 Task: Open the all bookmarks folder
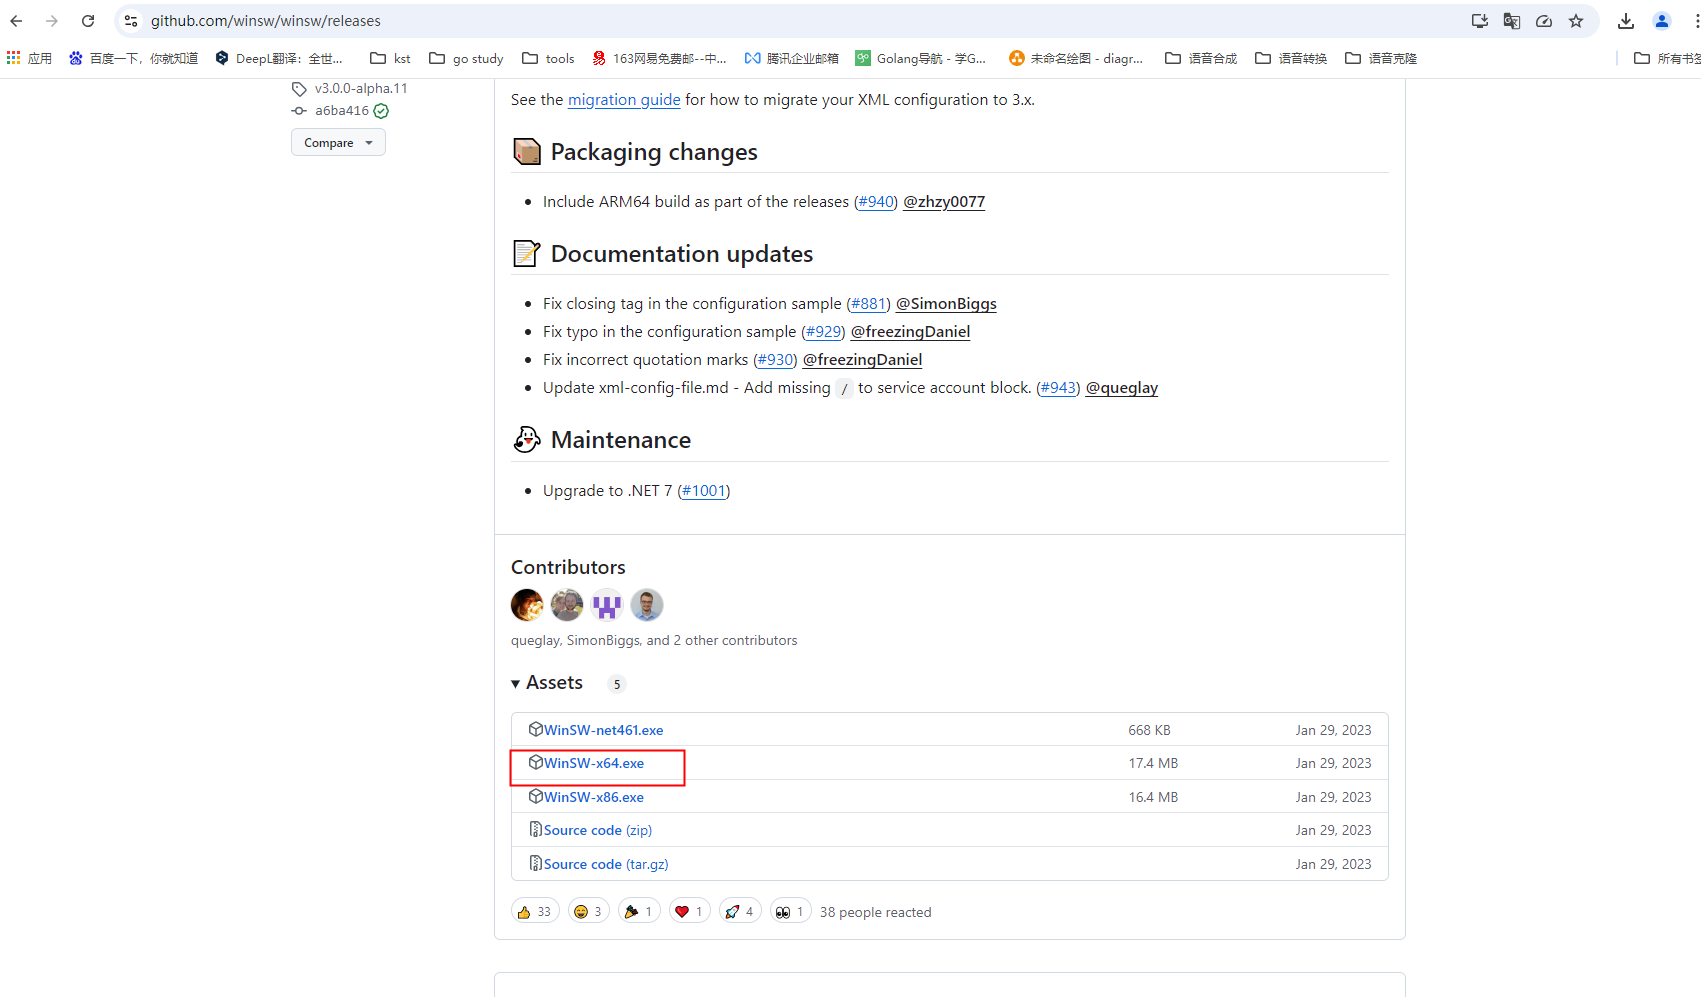click(x=1666, y=58)
